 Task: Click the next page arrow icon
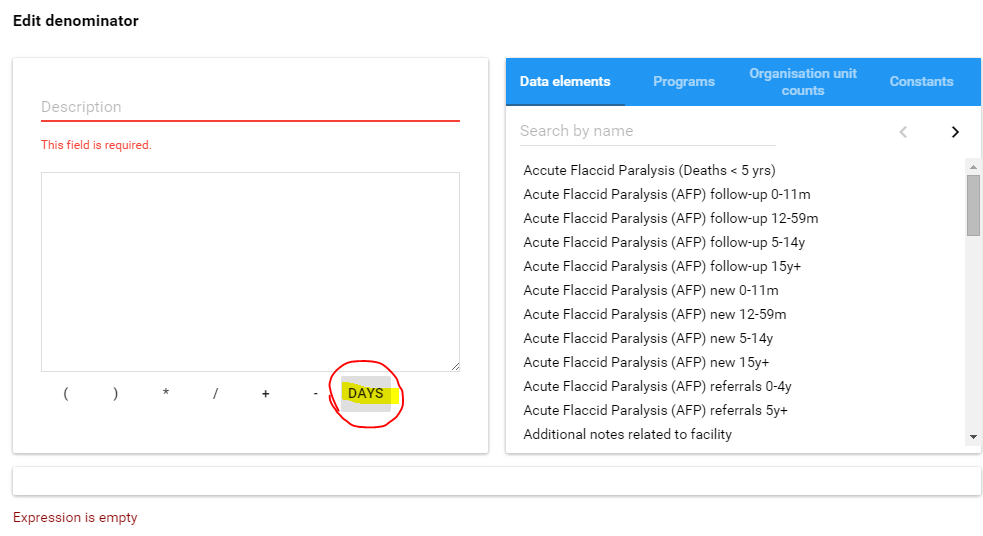point(955,132)
